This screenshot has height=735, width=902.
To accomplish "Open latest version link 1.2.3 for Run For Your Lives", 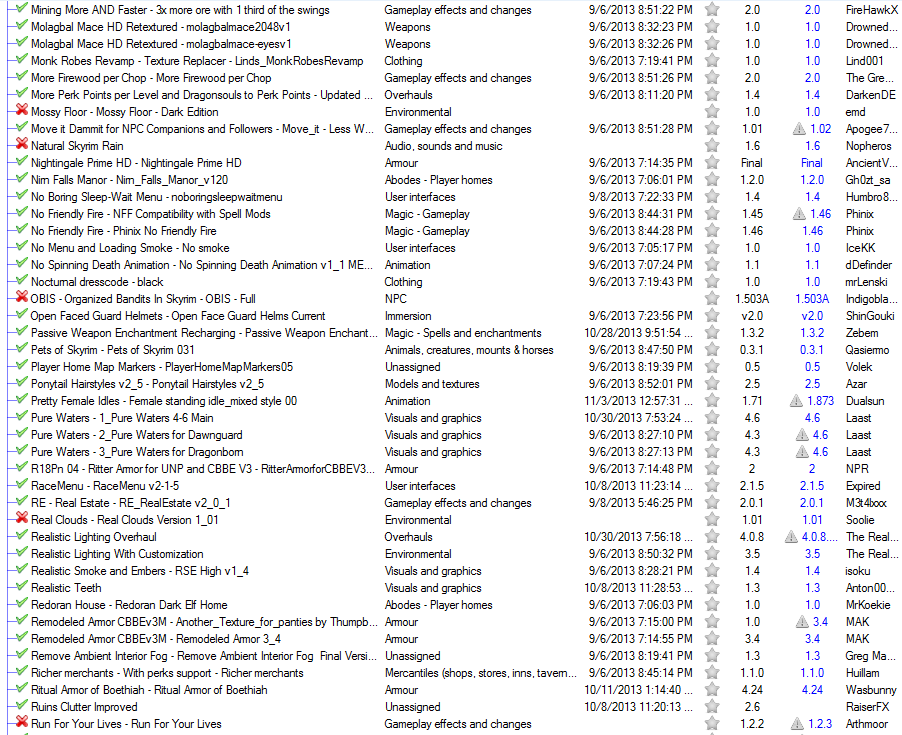I will (820, 723).
